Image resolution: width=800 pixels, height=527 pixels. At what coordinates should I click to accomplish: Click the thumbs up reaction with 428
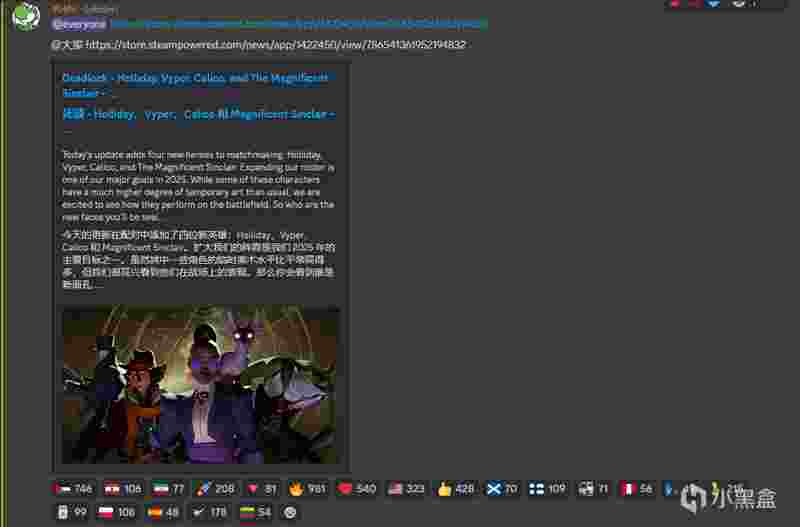click(x=455, y=489)
